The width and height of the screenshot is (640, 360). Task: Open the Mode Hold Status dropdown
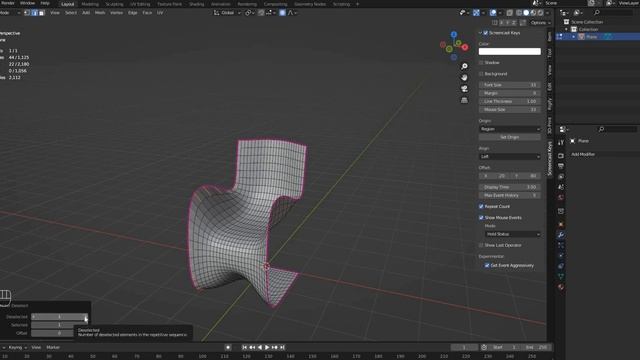coord(513,234)
